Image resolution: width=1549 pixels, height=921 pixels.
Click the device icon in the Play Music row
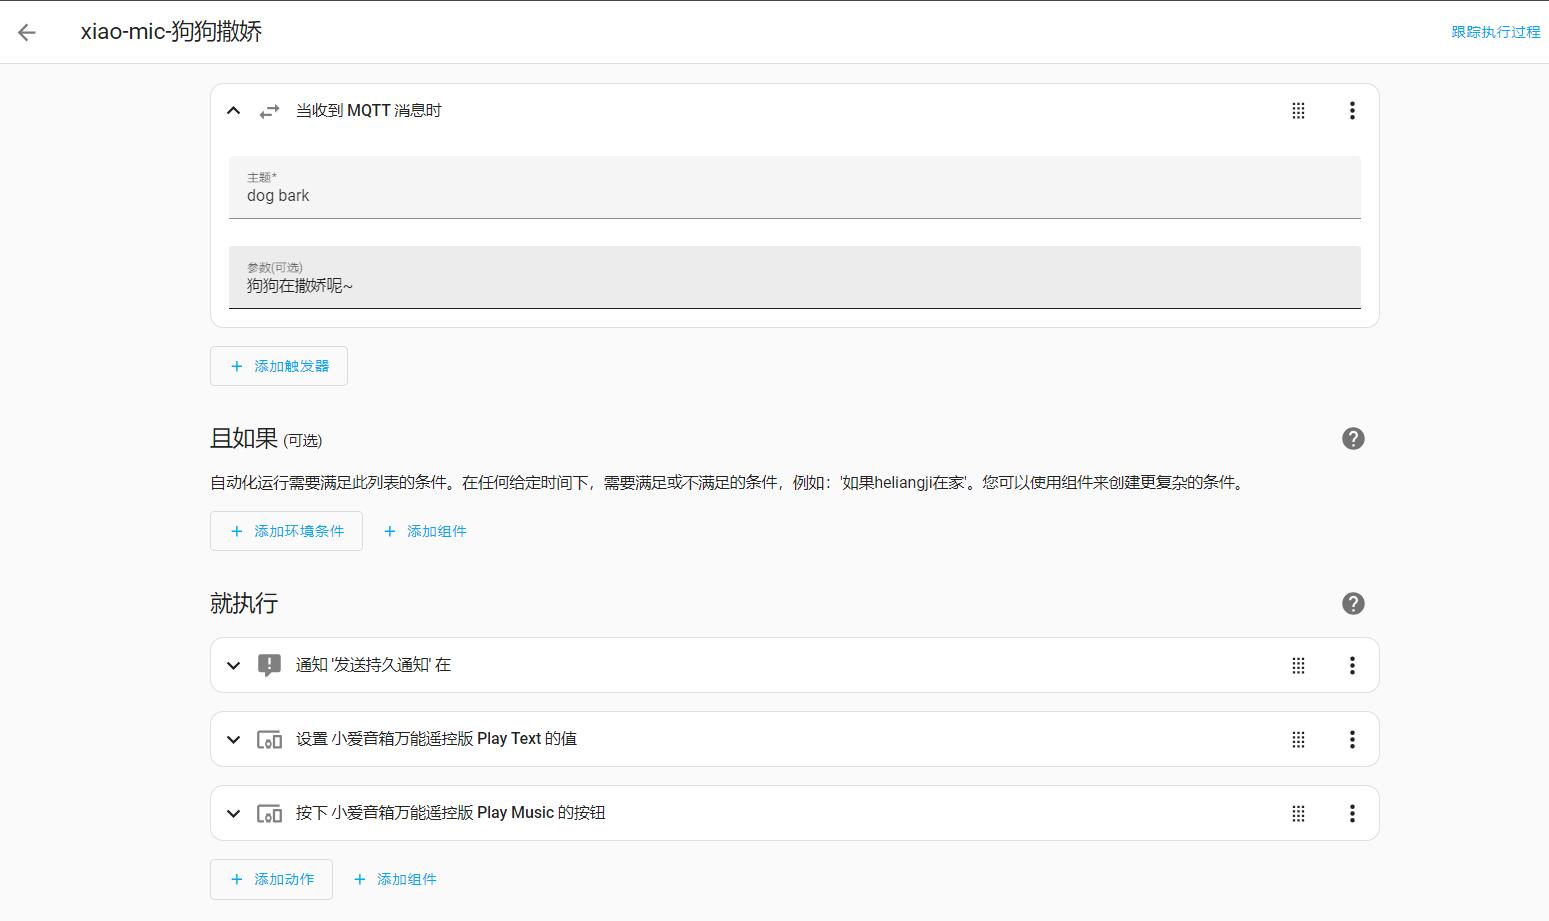coord(269,813)
